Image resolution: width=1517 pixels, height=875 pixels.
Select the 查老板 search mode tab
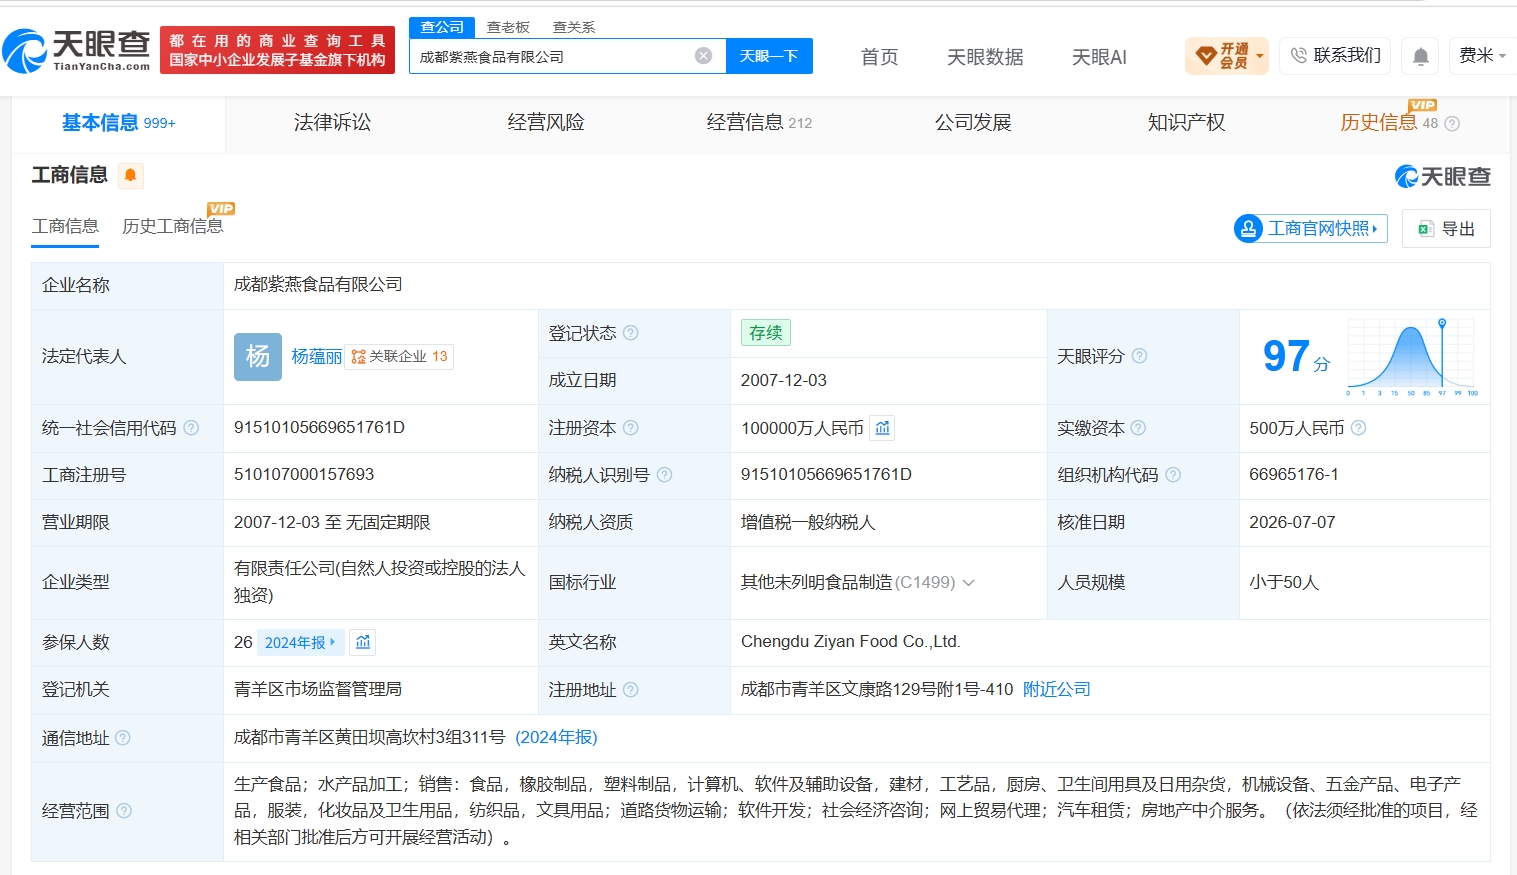point(508,27)
